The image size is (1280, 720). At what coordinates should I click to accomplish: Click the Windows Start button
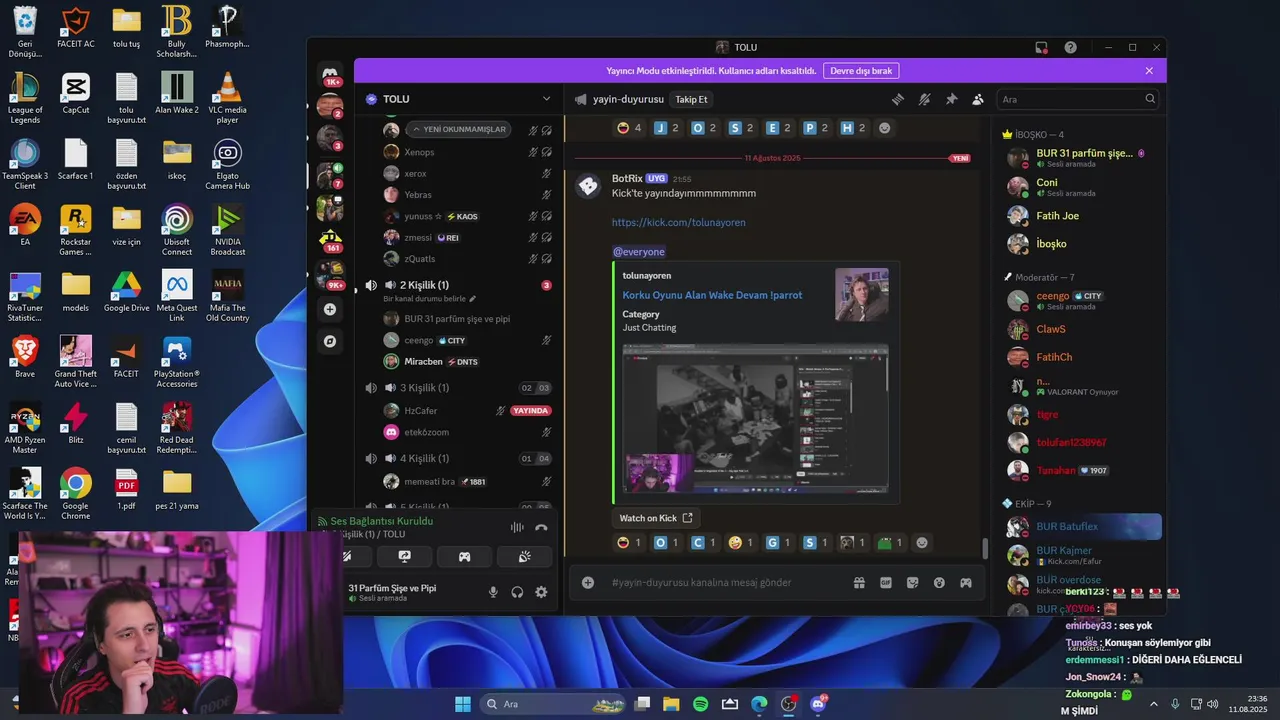tap(463, 704)
